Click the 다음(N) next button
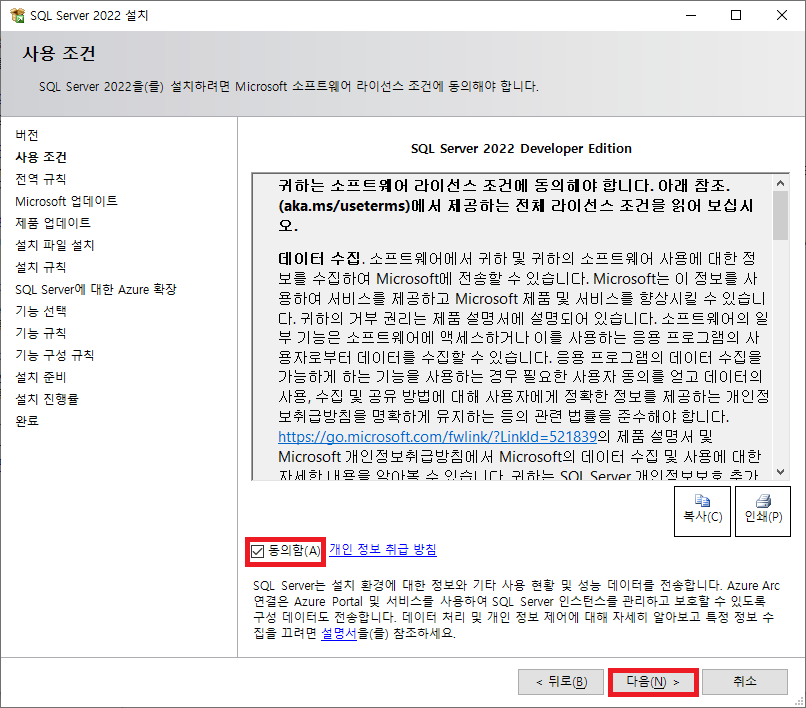This screenshot has height=708, width=806. [x=653, y=682]
